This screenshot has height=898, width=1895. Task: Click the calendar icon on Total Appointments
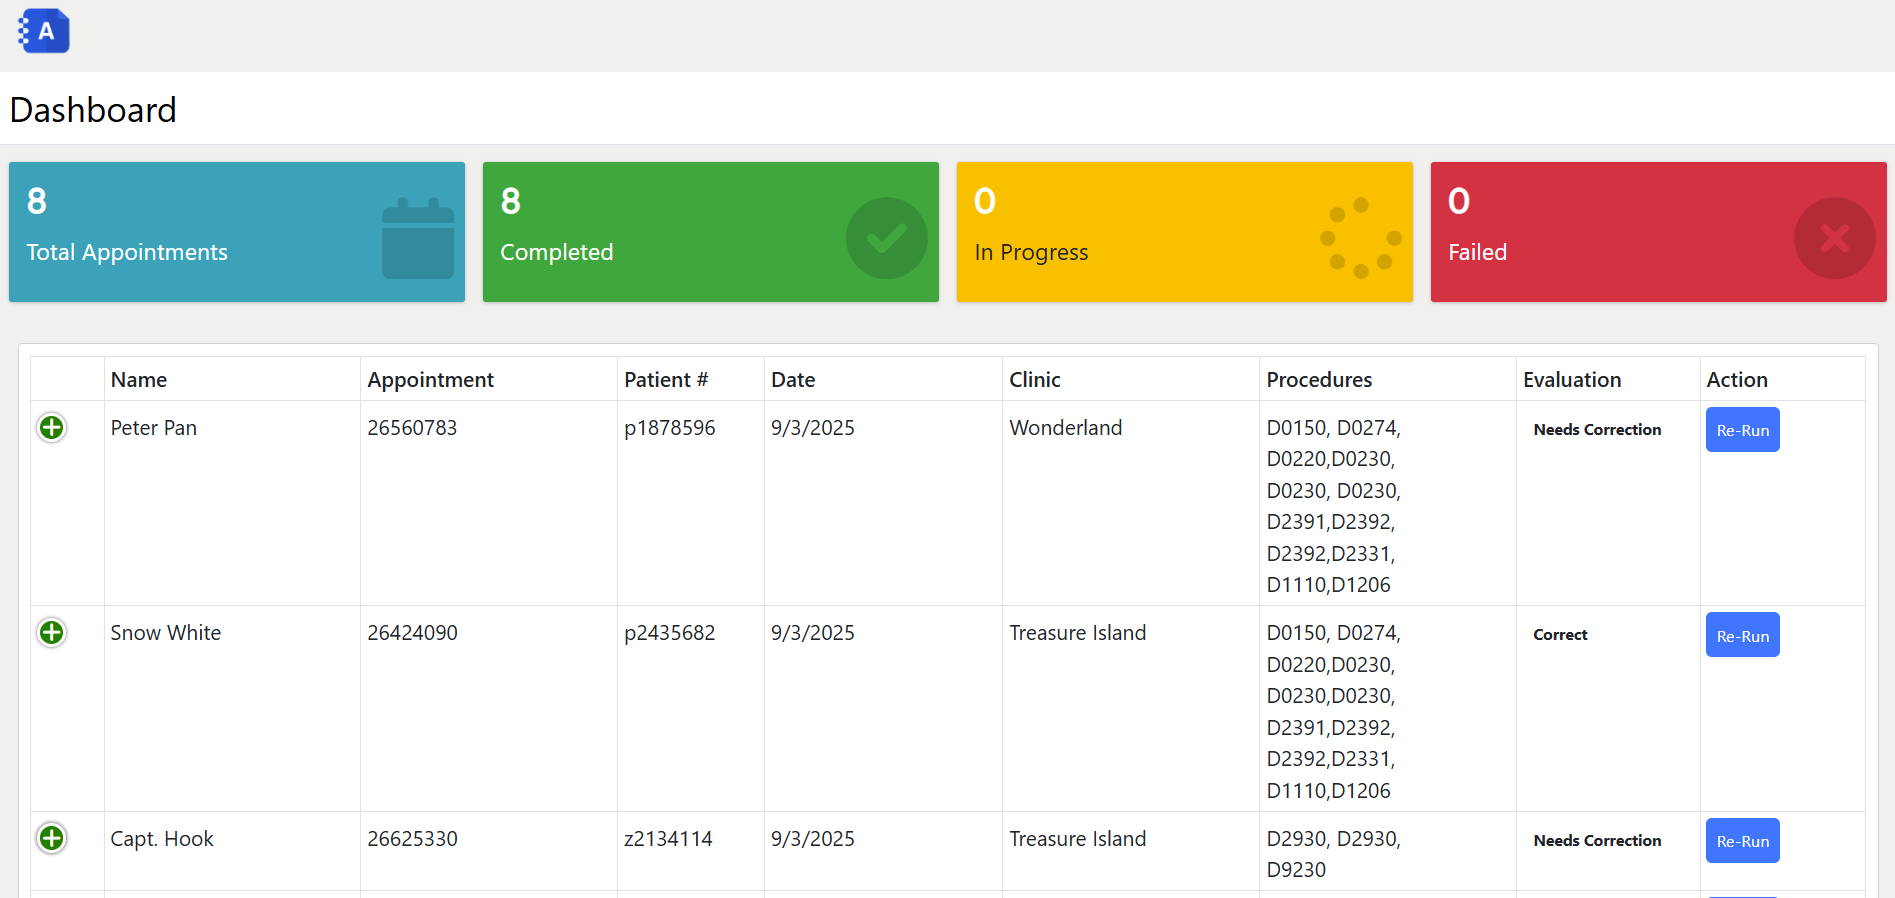tap(418, 239)
